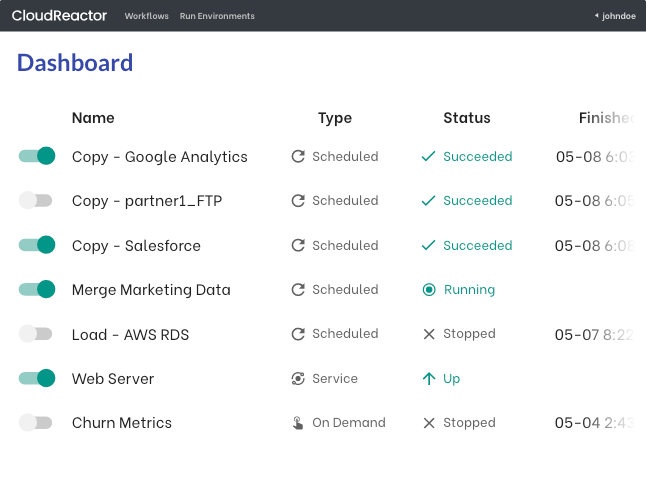
Task: Click the Stopped X icon for Load - AWS RDS
Action: [429, 334]
